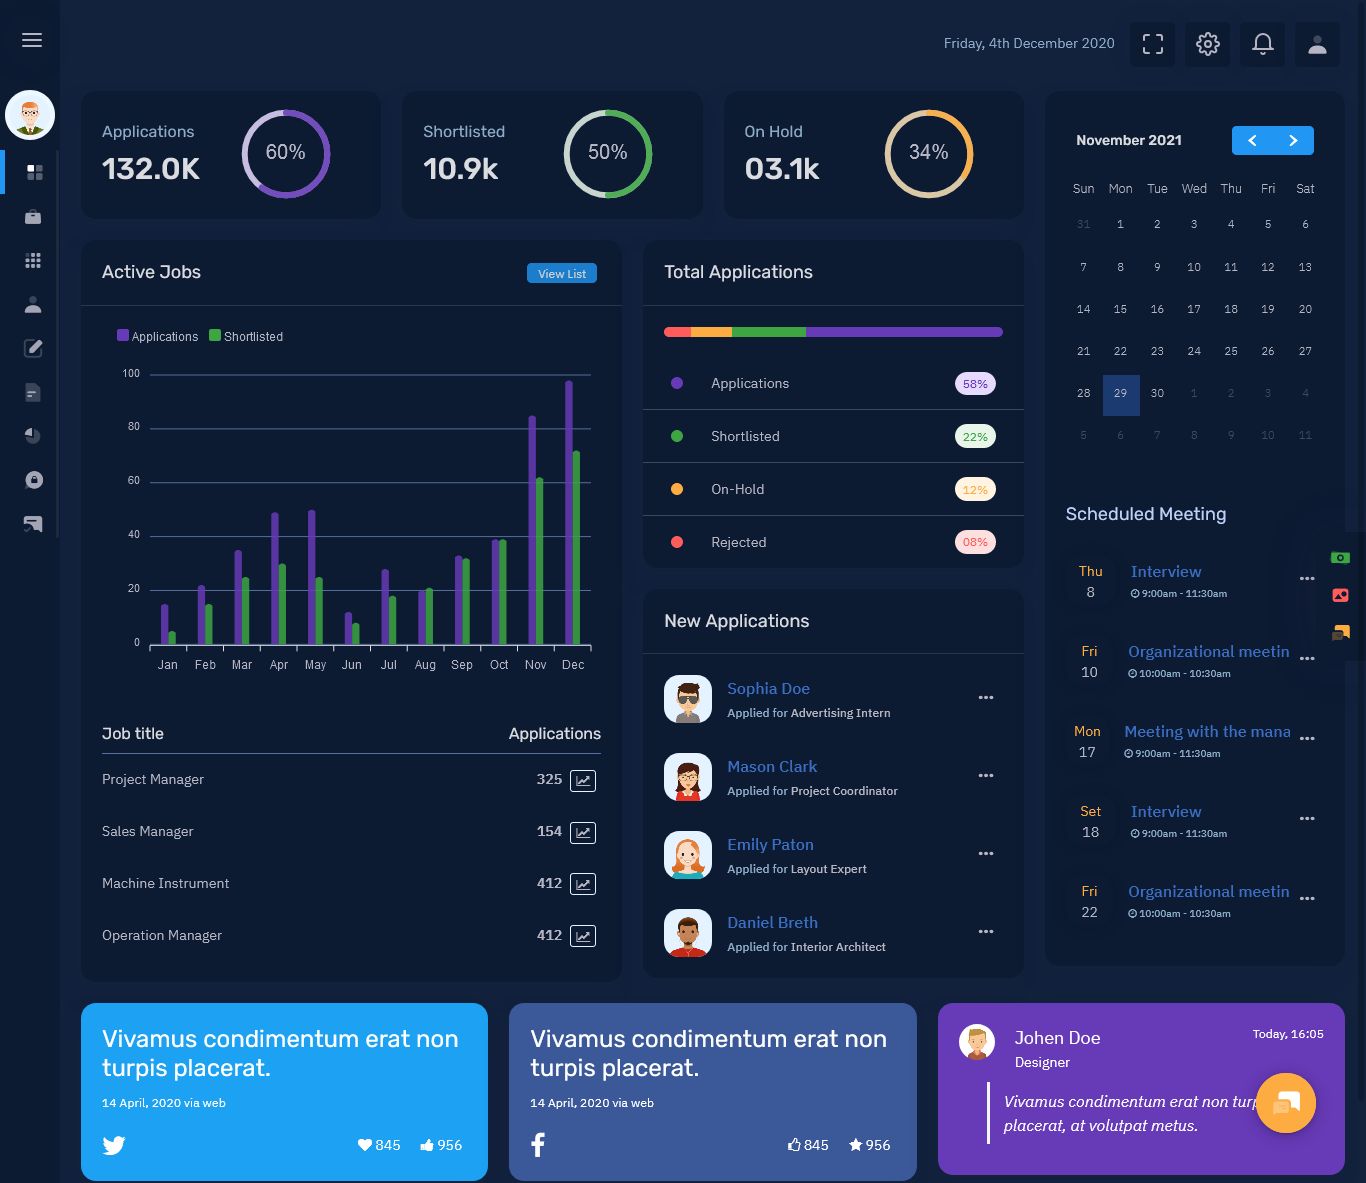Open notifications bell in top bar
Screen dimensions: 1366x1183
click(x=1262, y=44)
